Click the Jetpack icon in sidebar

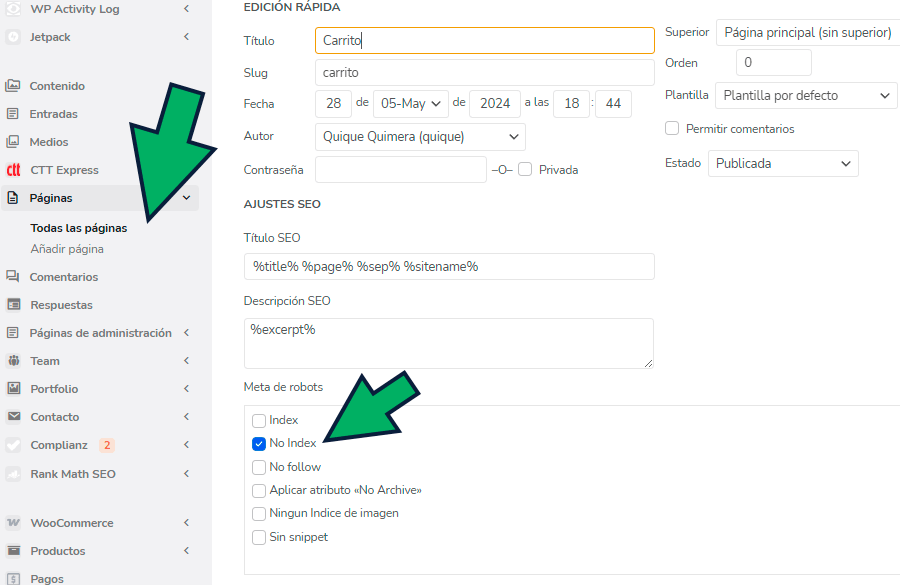point(13,37)
